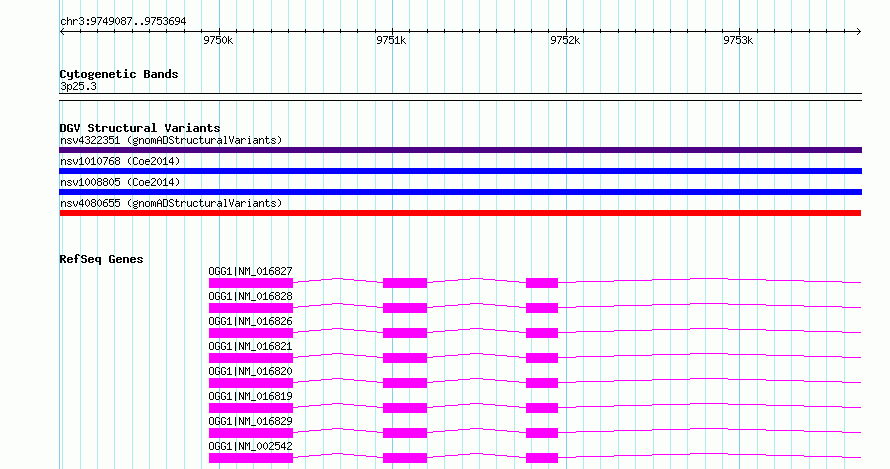Image resolution: width=890 pixels, height=469 pixels.
Task: Click the chr3:9749087..9753694 region label
Action: [x=123, y=22]
